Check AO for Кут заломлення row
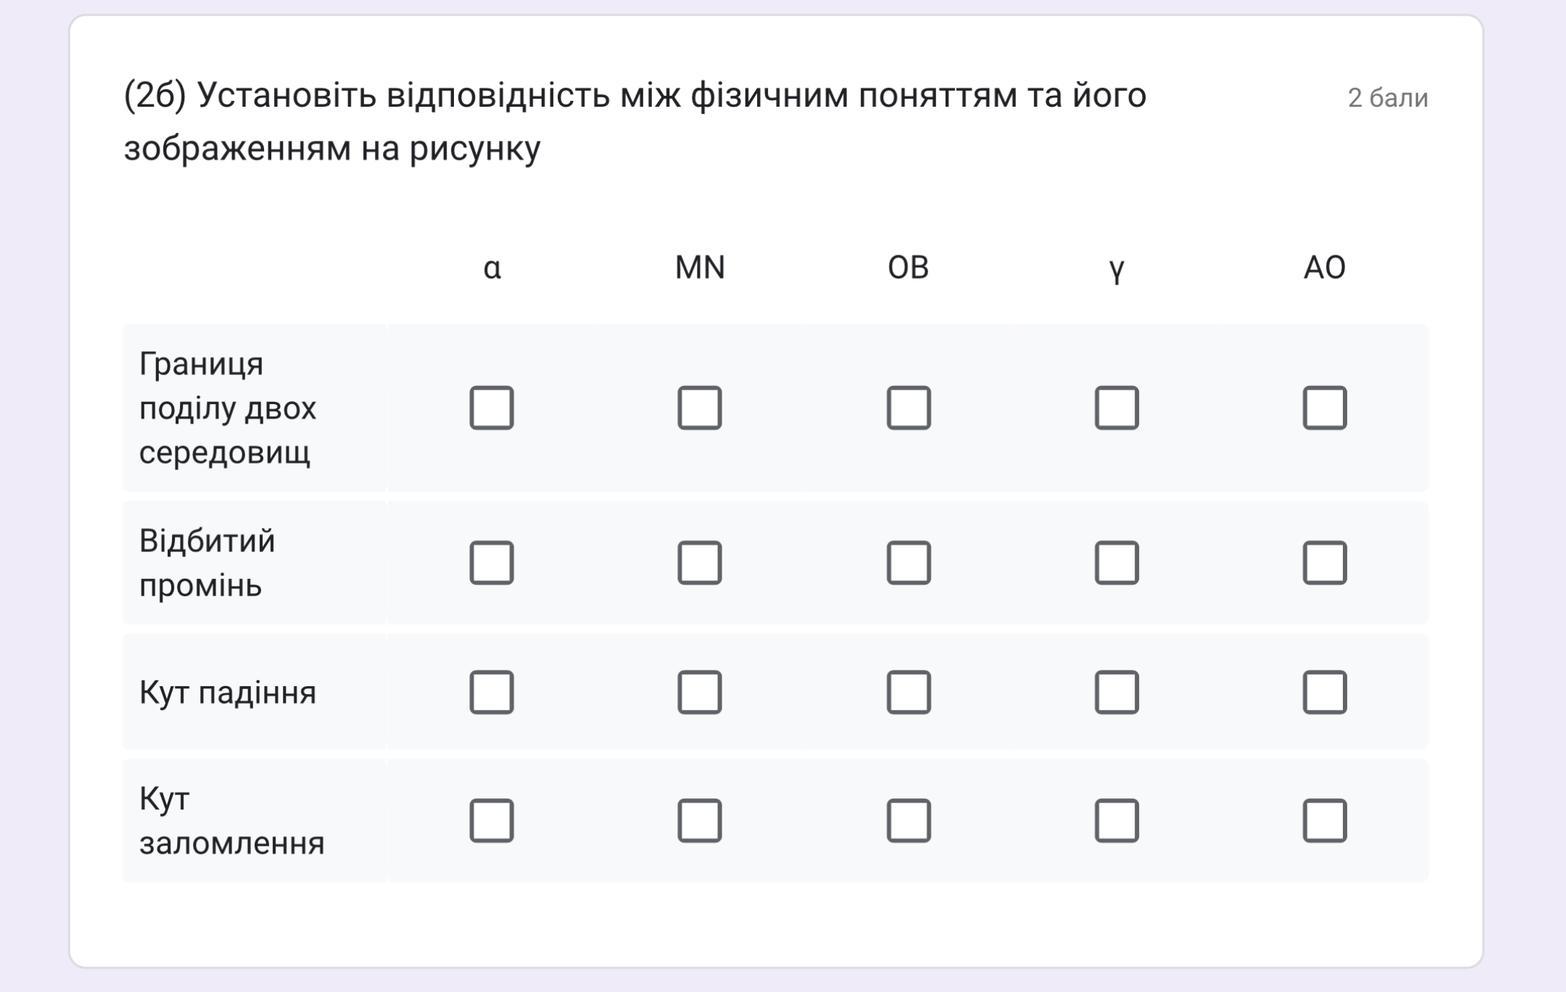The width and height of the screenshot is (1566, 992). pyautogui.click(x=1325, y=821)
